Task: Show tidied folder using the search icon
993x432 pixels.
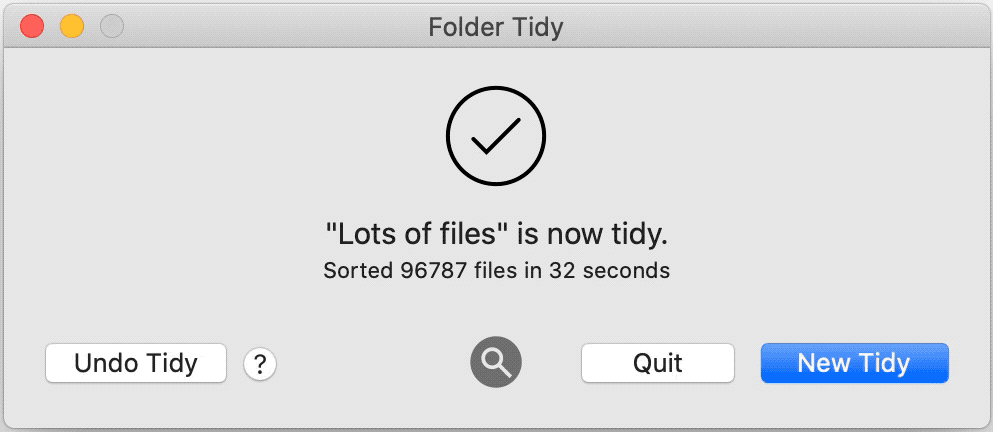Action: [496, 362]
